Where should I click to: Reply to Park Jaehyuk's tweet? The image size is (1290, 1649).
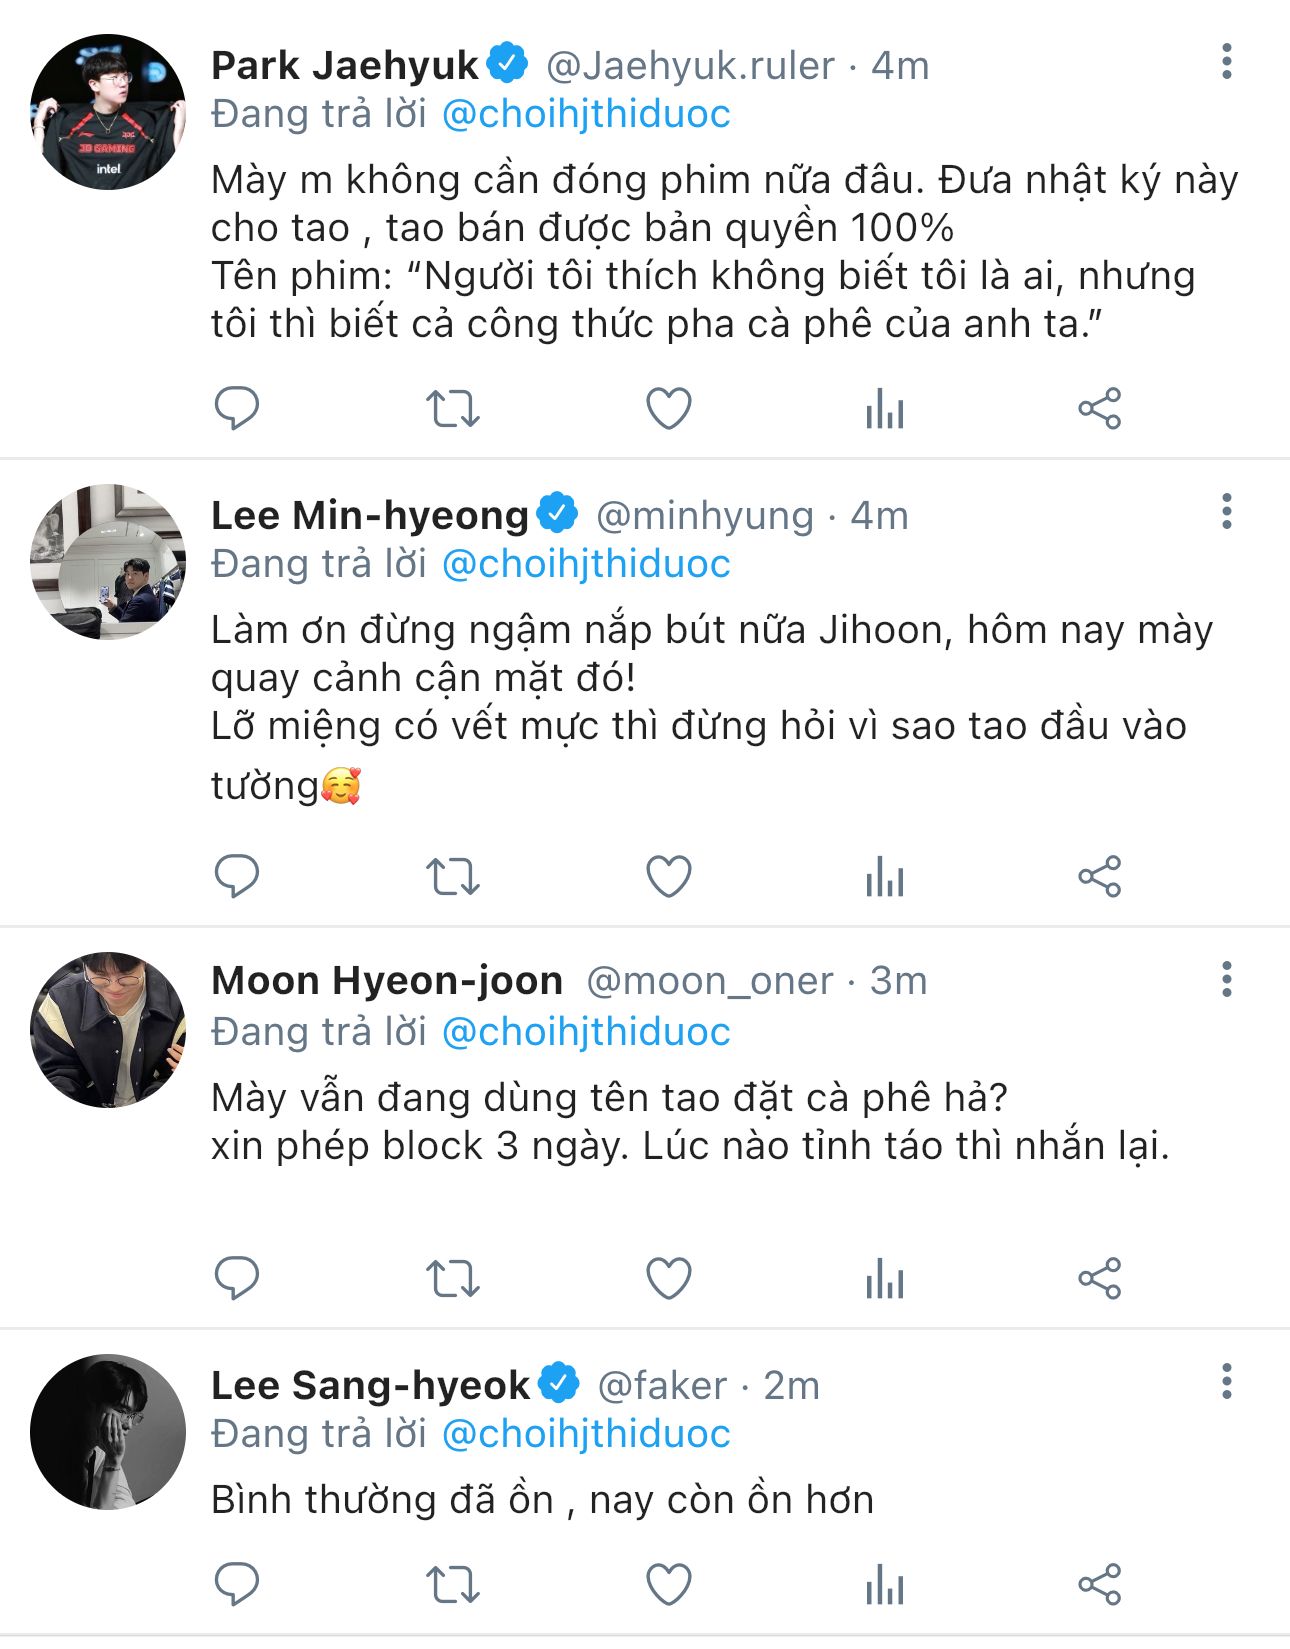tap(237, 408)
